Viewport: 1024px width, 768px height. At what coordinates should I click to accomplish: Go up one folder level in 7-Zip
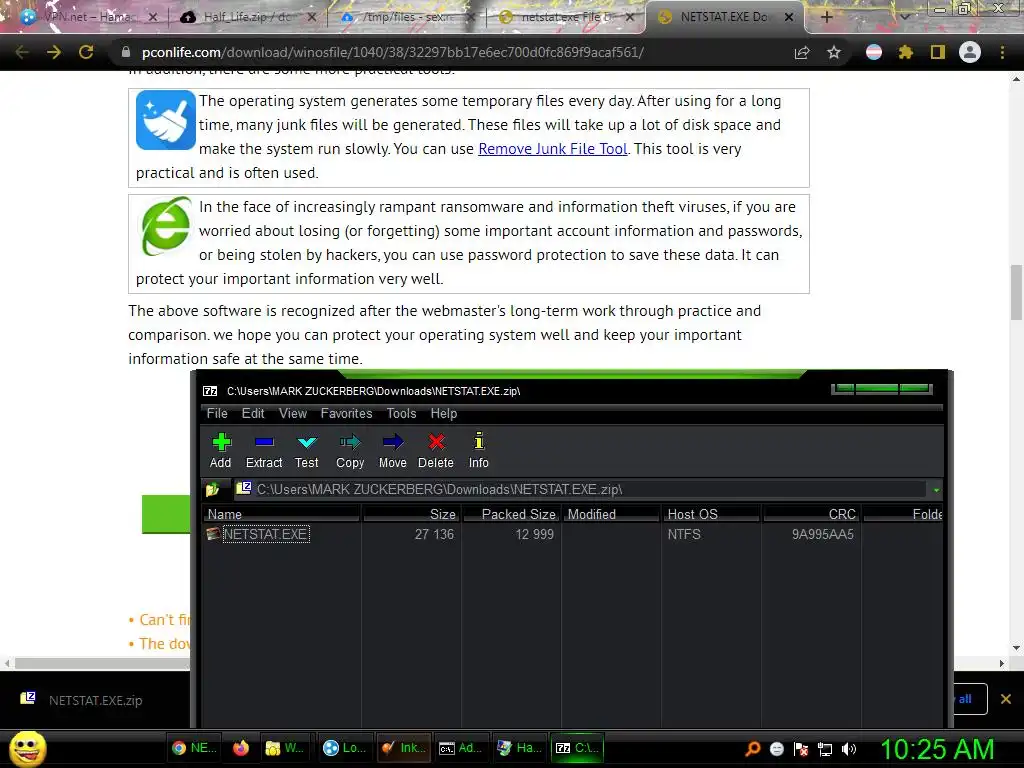pyautogui.click(x=212, y=489)
